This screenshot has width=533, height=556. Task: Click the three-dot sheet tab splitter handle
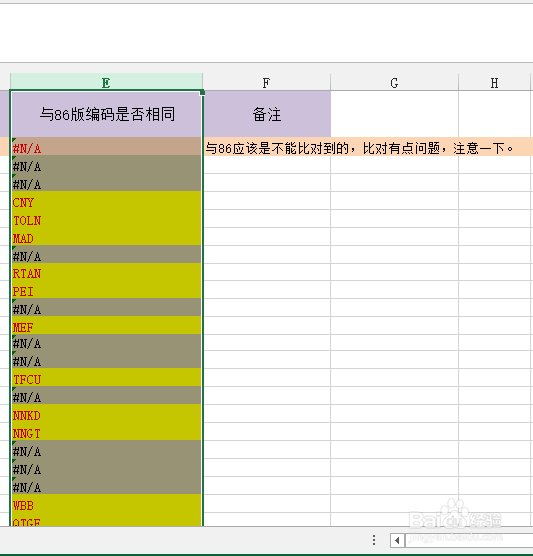[374, 540]
